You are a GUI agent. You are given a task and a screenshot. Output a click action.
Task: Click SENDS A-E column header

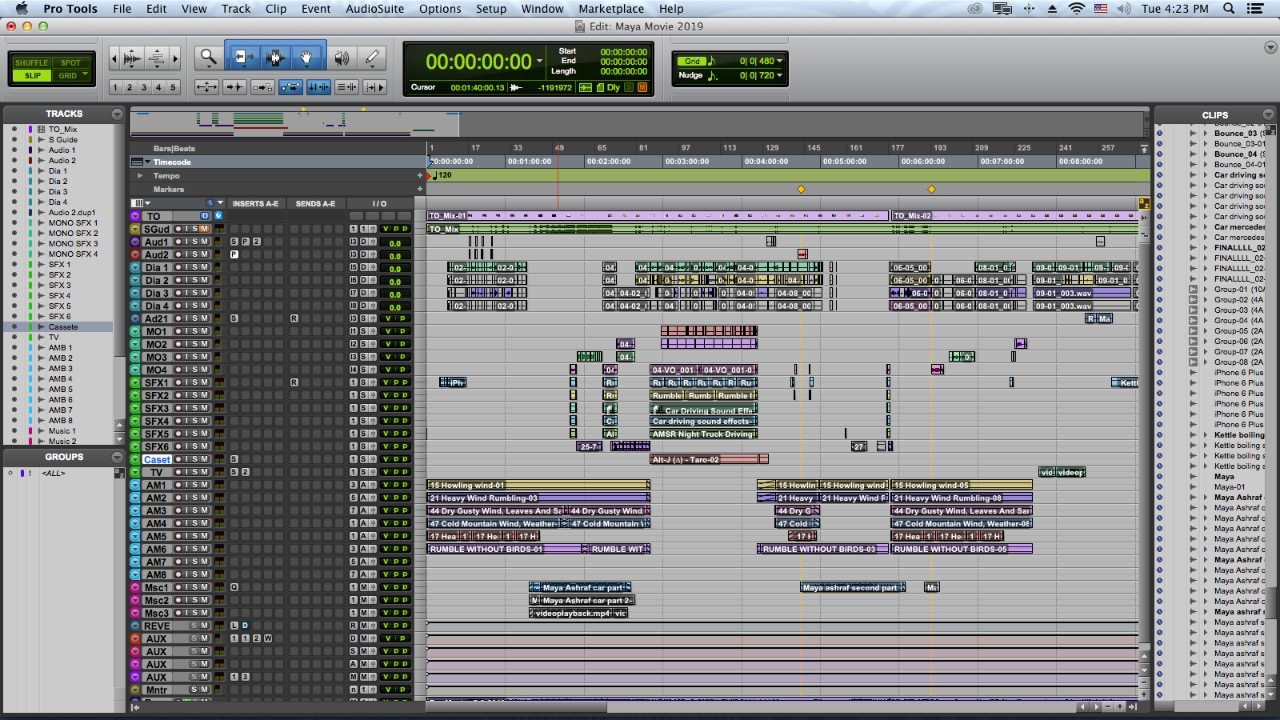tap(316, 204)
